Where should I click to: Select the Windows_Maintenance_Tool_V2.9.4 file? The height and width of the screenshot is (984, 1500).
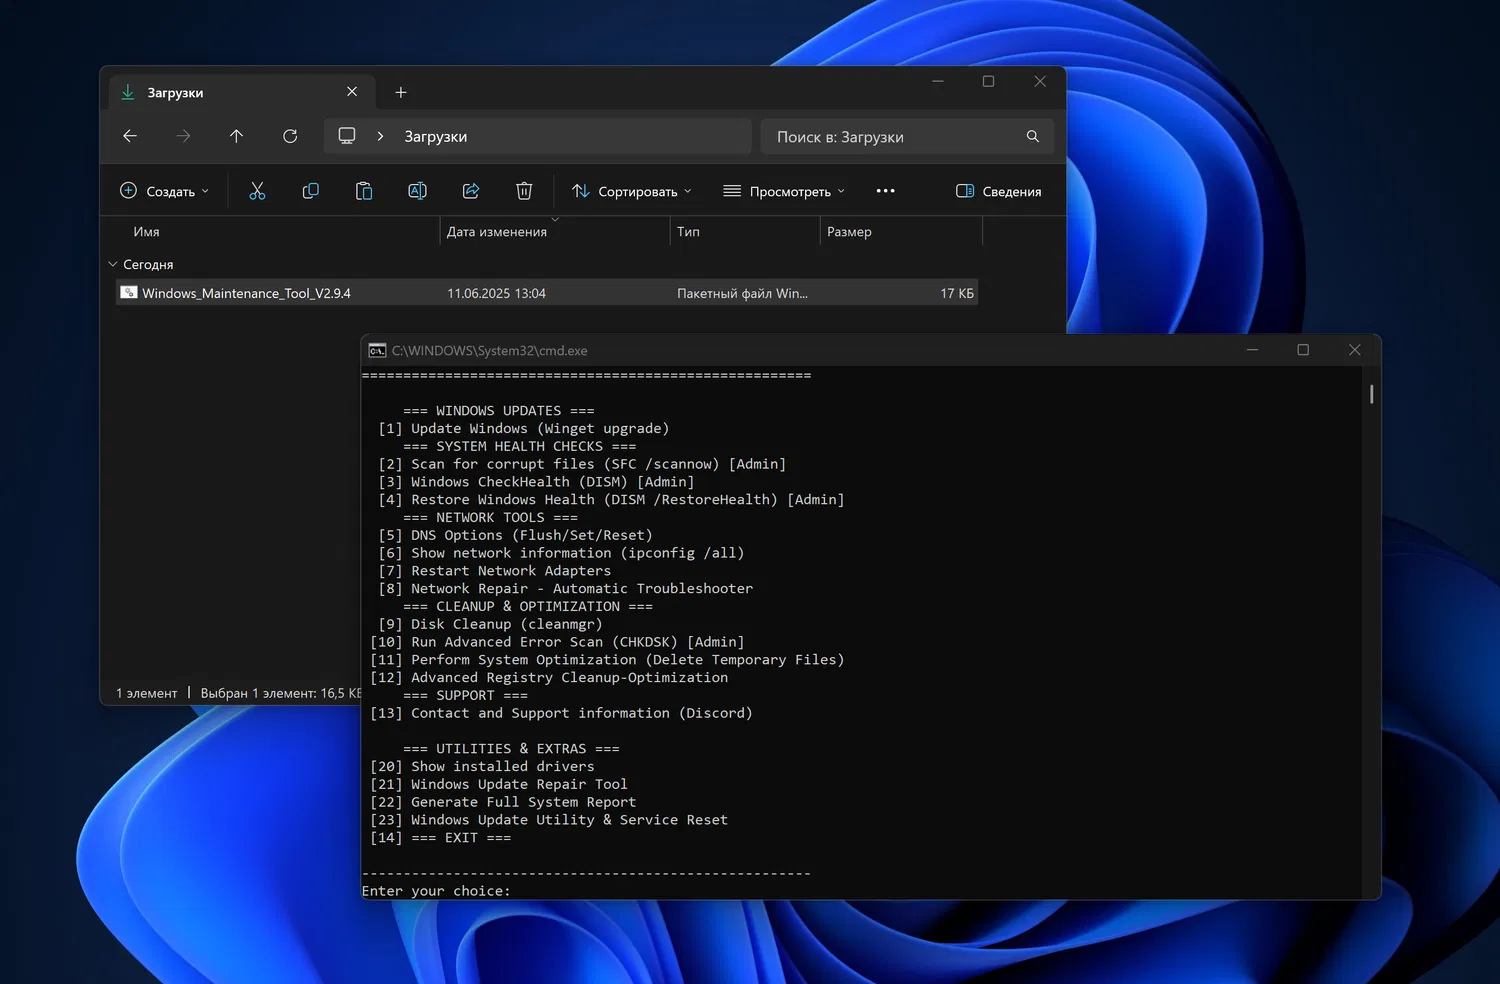click(x=246, y=293)
